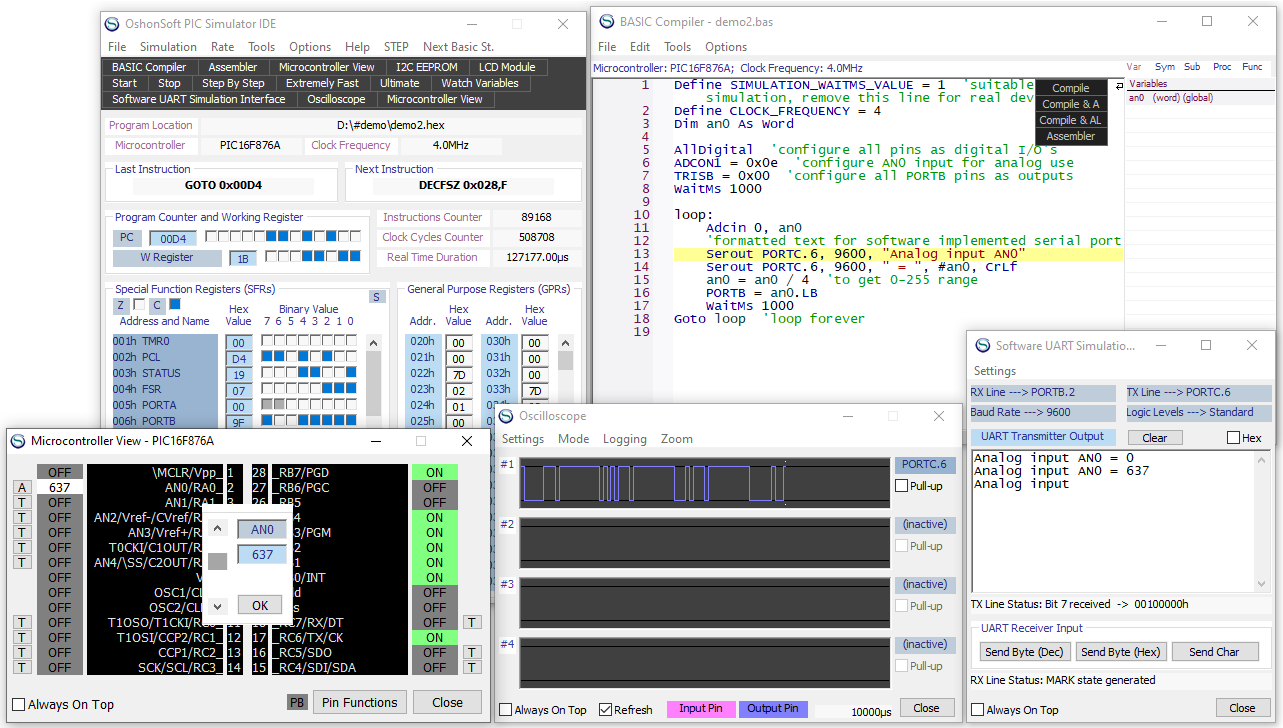The image size is (1283, 728).
Task: Click the 637 value field in AN0 popup
Action: point(262,554)
